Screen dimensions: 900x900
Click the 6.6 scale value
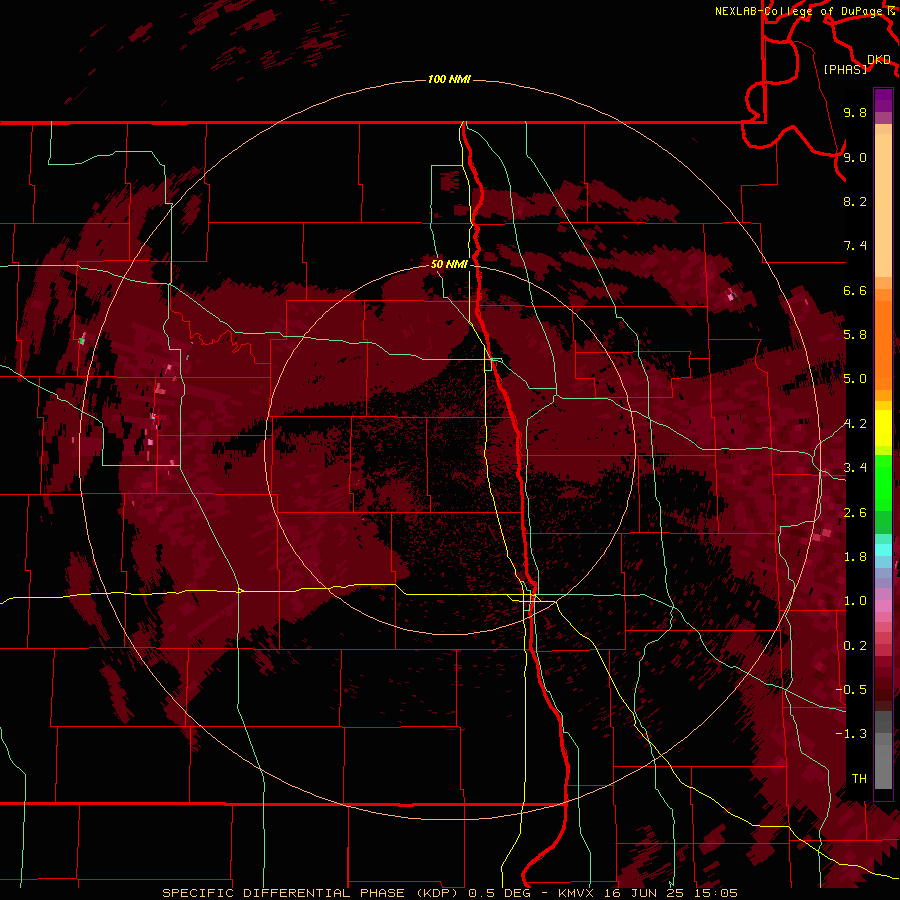(x=855, y=290)
